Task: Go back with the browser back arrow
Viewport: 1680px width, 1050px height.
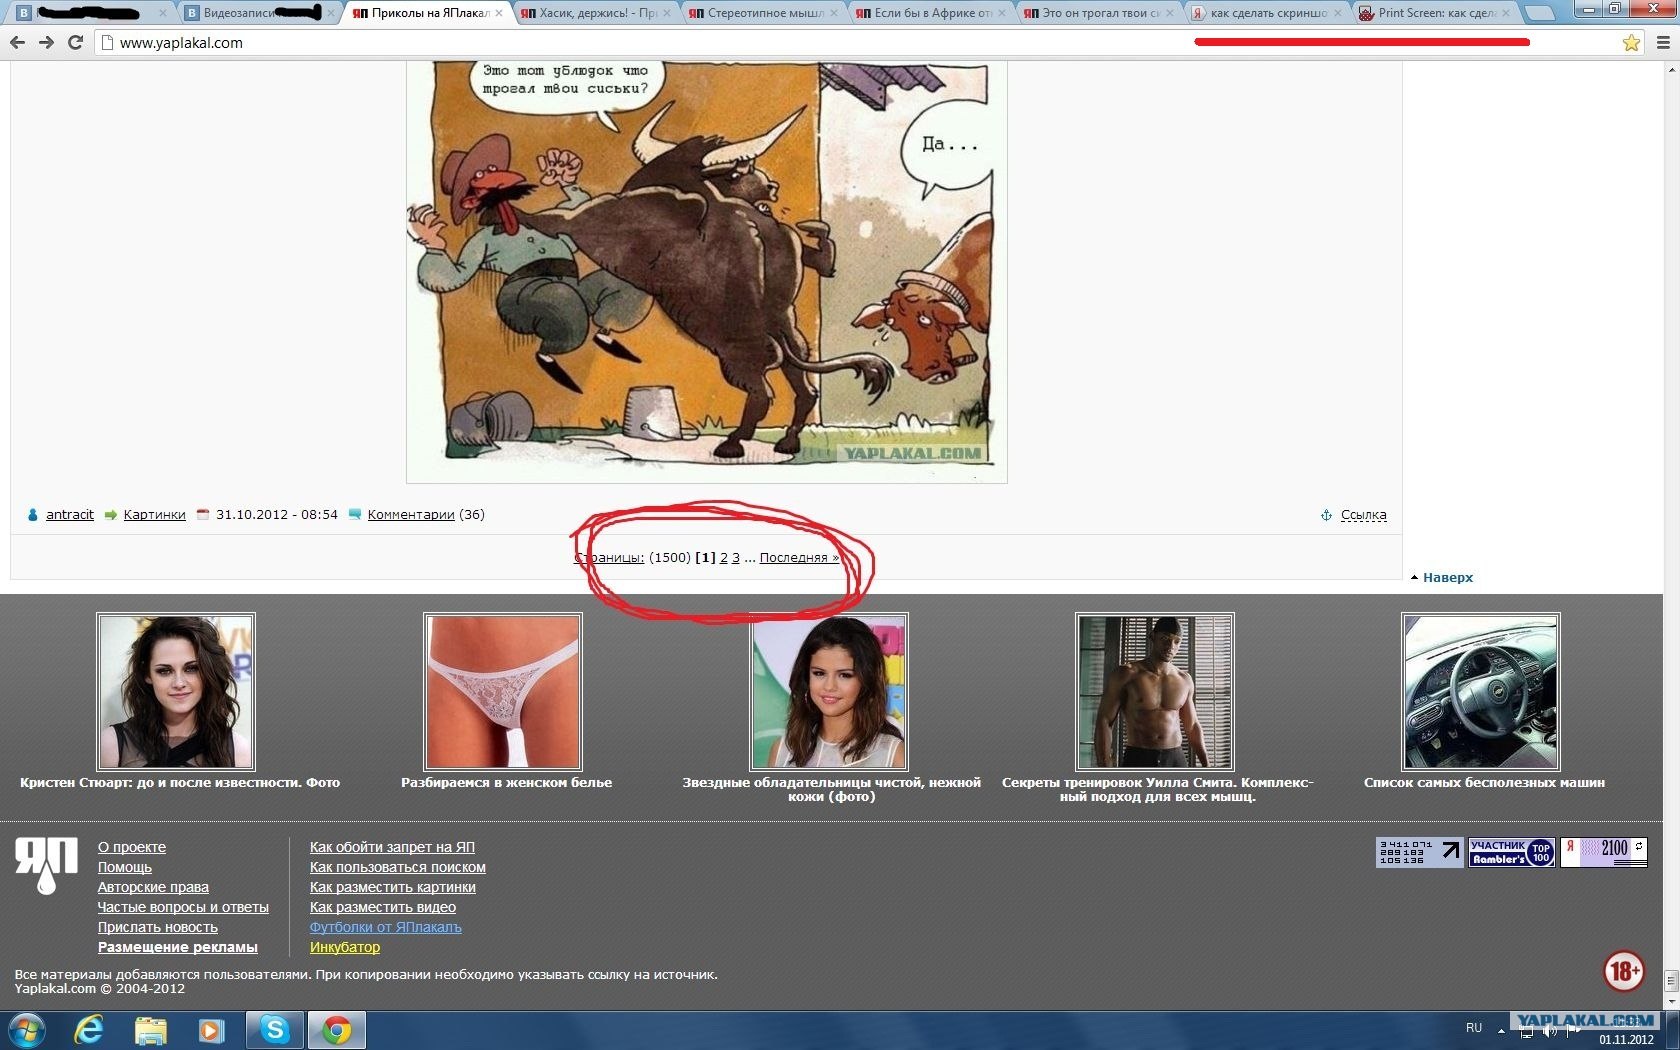Action: point(17,43)
